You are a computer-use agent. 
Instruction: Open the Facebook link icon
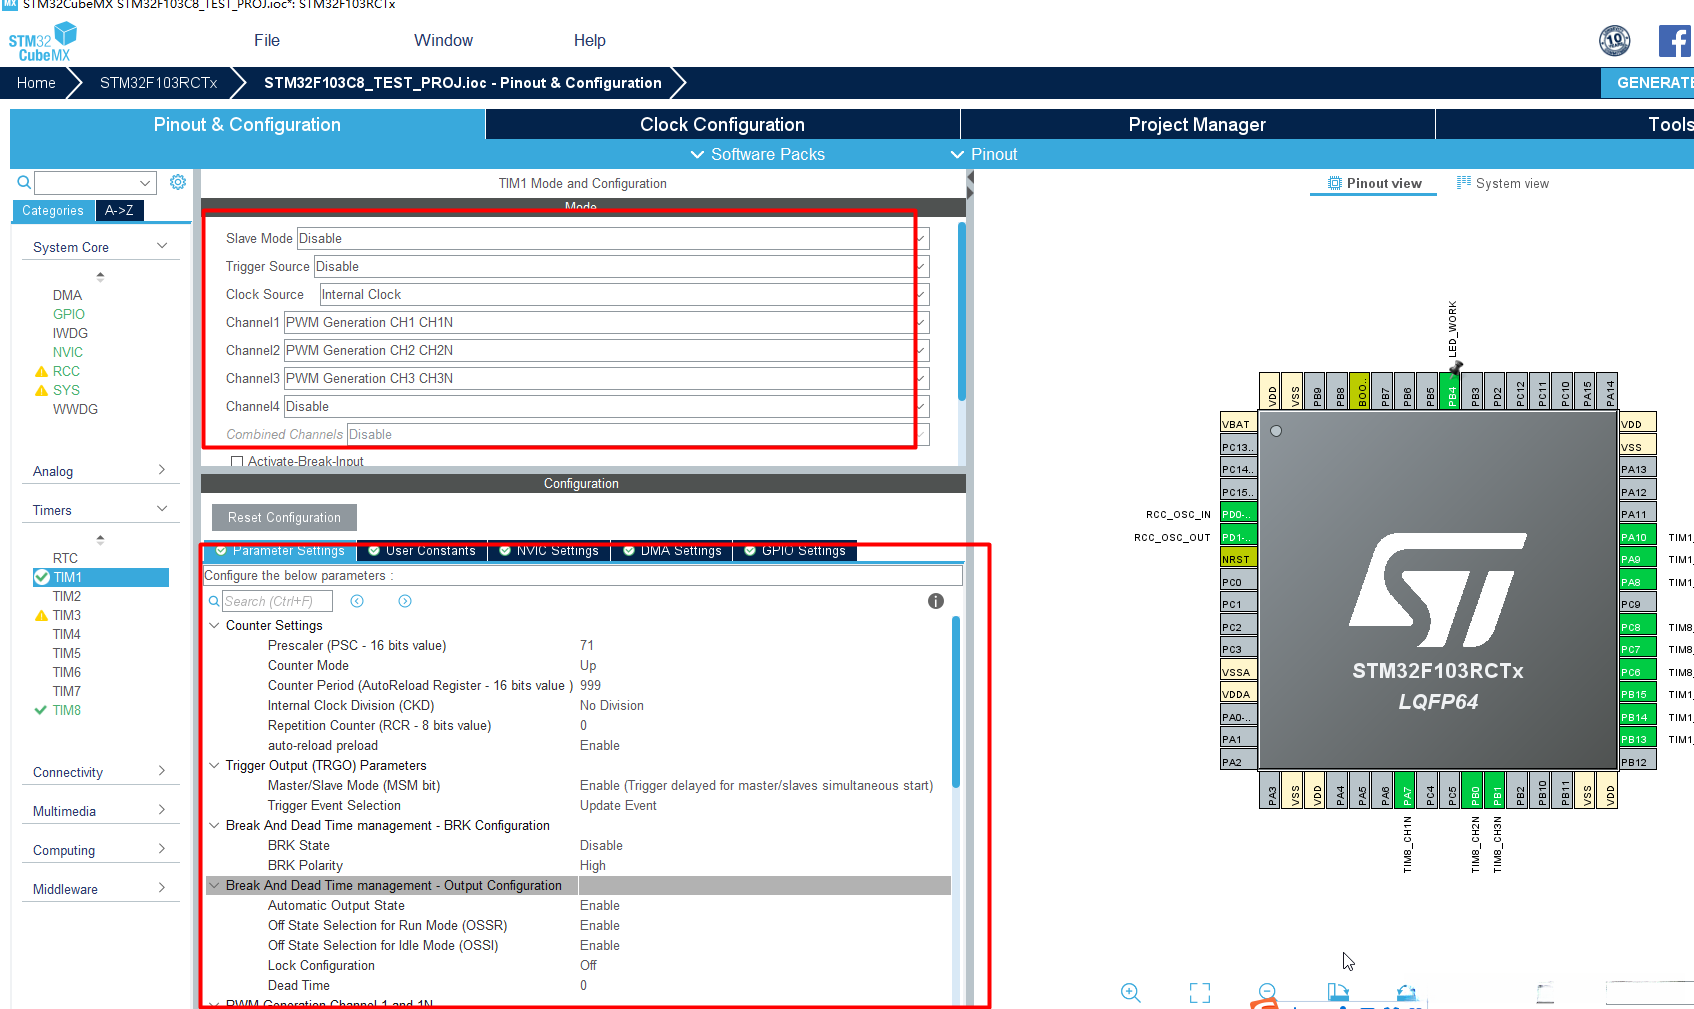tap(1674, 41)
